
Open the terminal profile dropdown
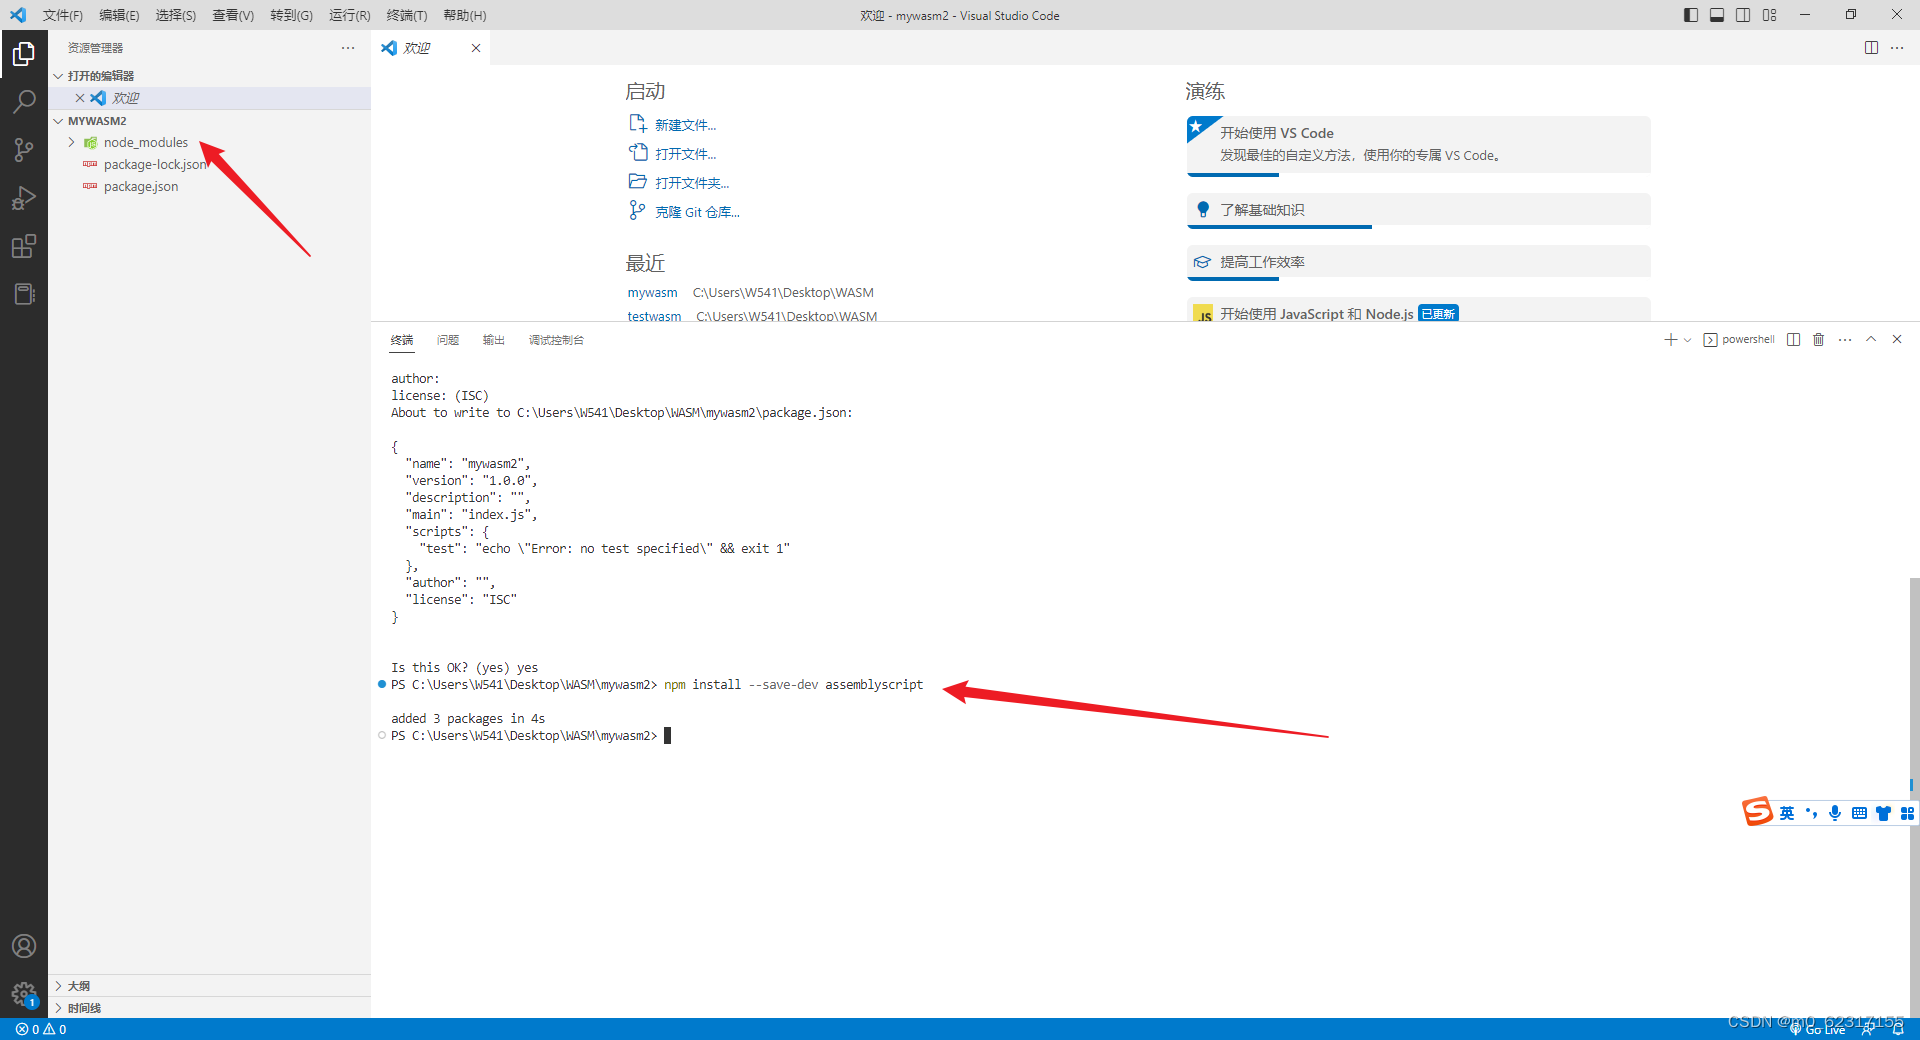[x=1687, y=339]
